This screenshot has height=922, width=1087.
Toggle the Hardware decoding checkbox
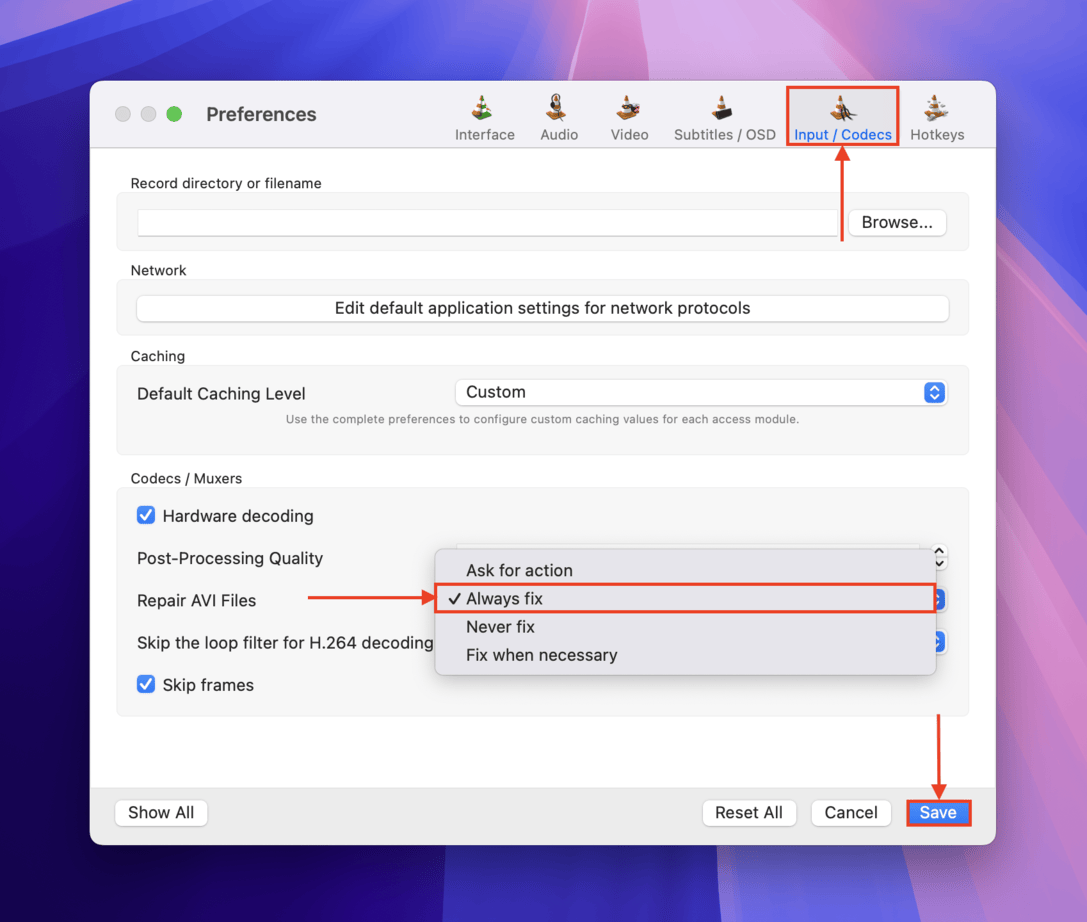tap(146, 515)
